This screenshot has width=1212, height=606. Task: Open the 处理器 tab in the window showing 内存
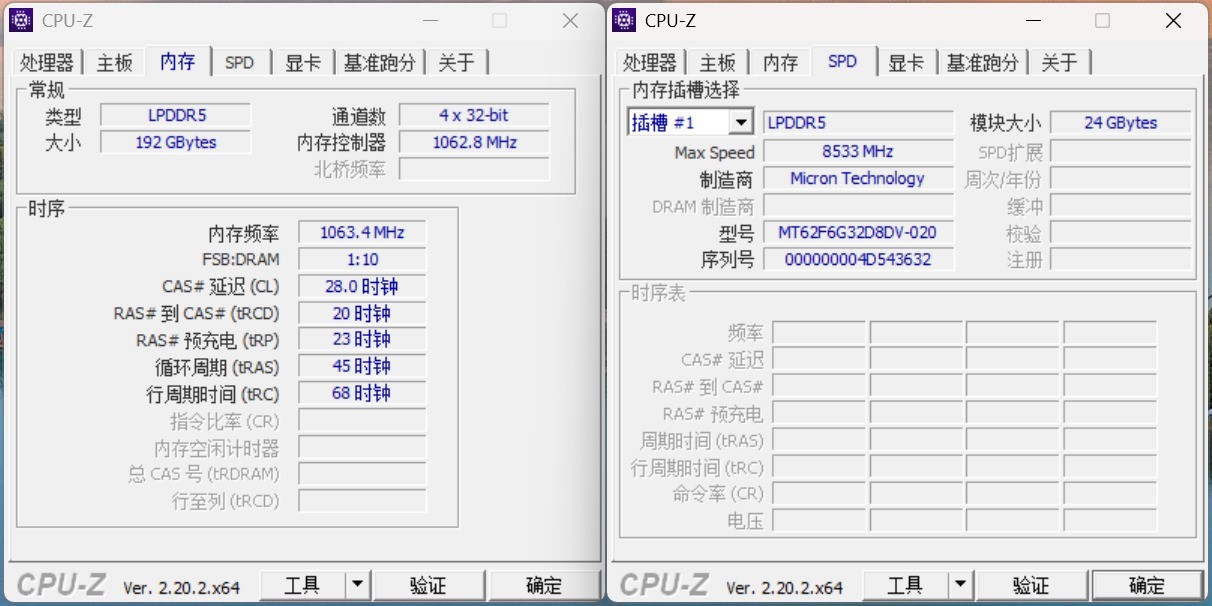(x=46, y=63)
